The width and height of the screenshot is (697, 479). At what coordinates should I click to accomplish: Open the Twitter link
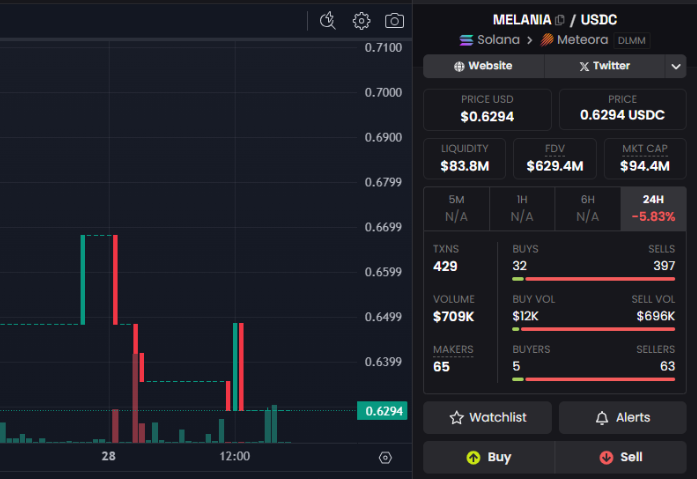(x=605, y=66)
